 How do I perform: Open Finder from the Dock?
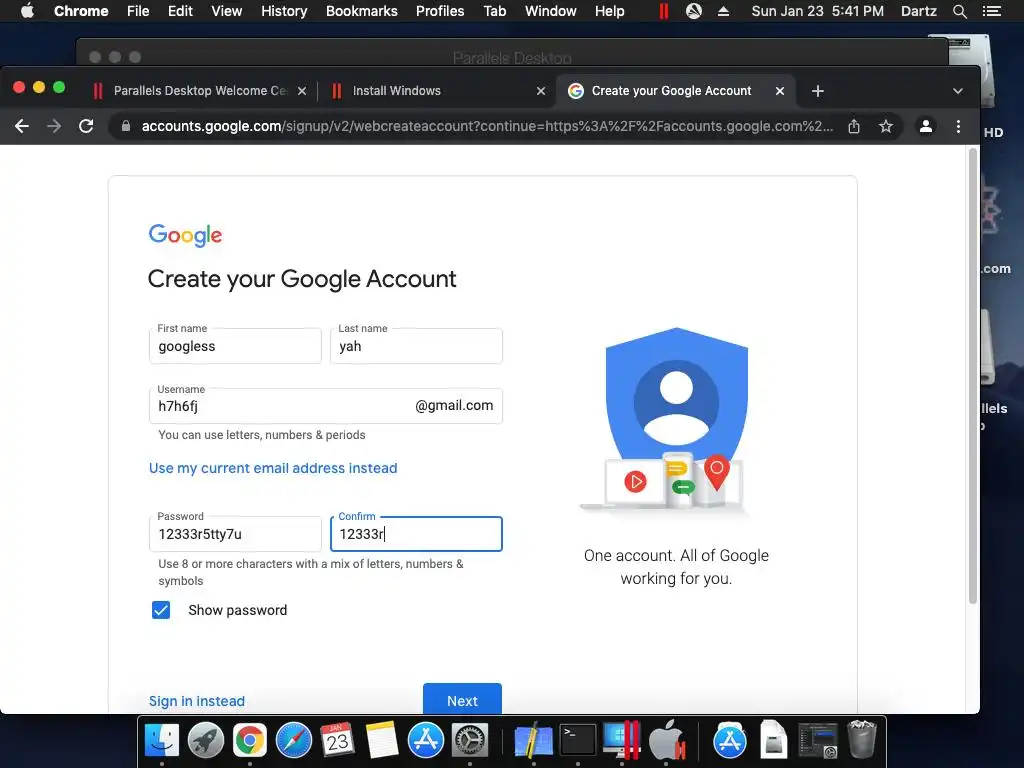pyautogui.click(x=162, y=741)
